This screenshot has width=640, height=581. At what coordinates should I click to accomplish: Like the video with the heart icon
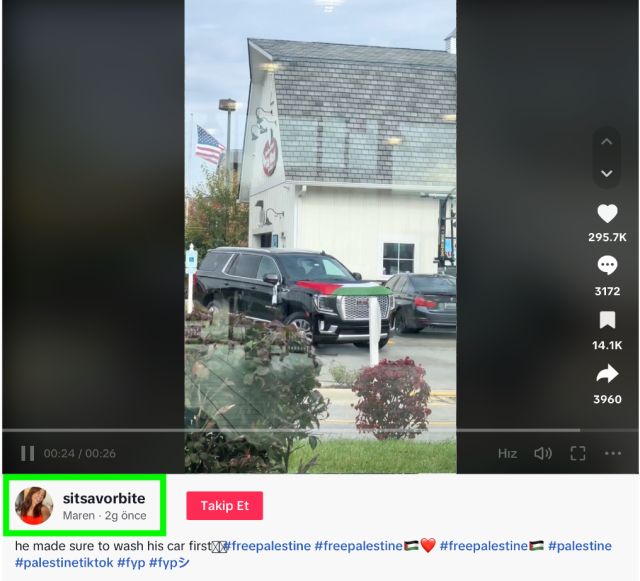tap(607, 213)
